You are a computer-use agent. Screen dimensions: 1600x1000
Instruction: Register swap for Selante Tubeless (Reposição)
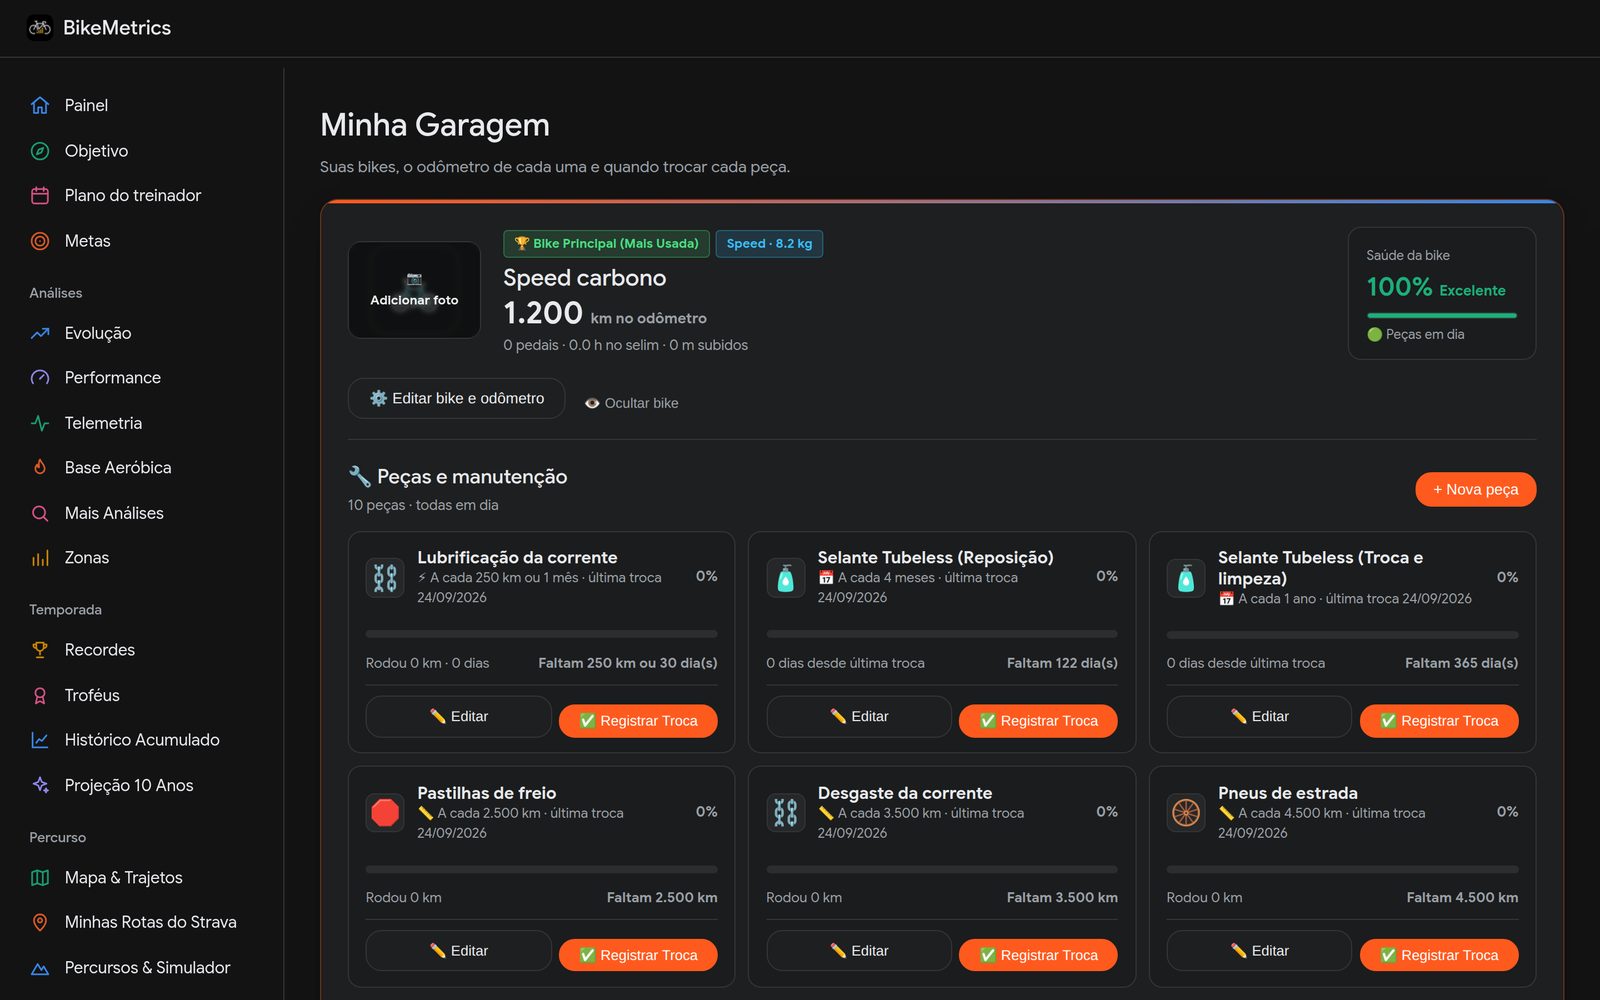coord(1038,721)
